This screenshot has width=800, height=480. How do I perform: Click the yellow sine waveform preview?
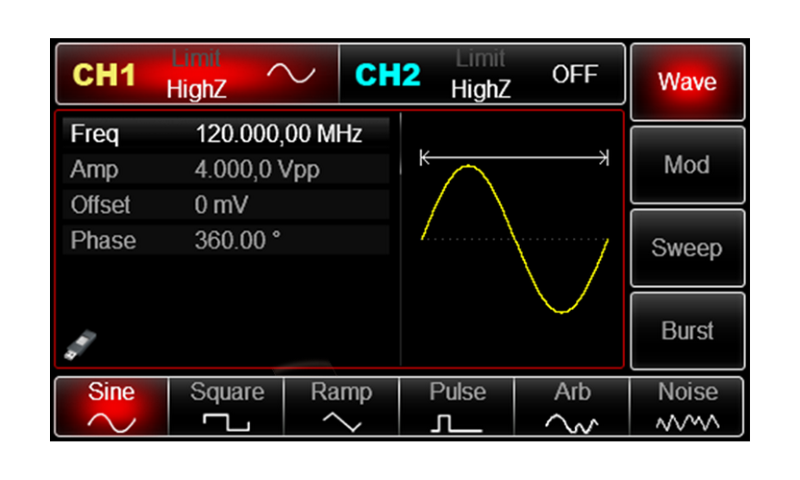514,238
